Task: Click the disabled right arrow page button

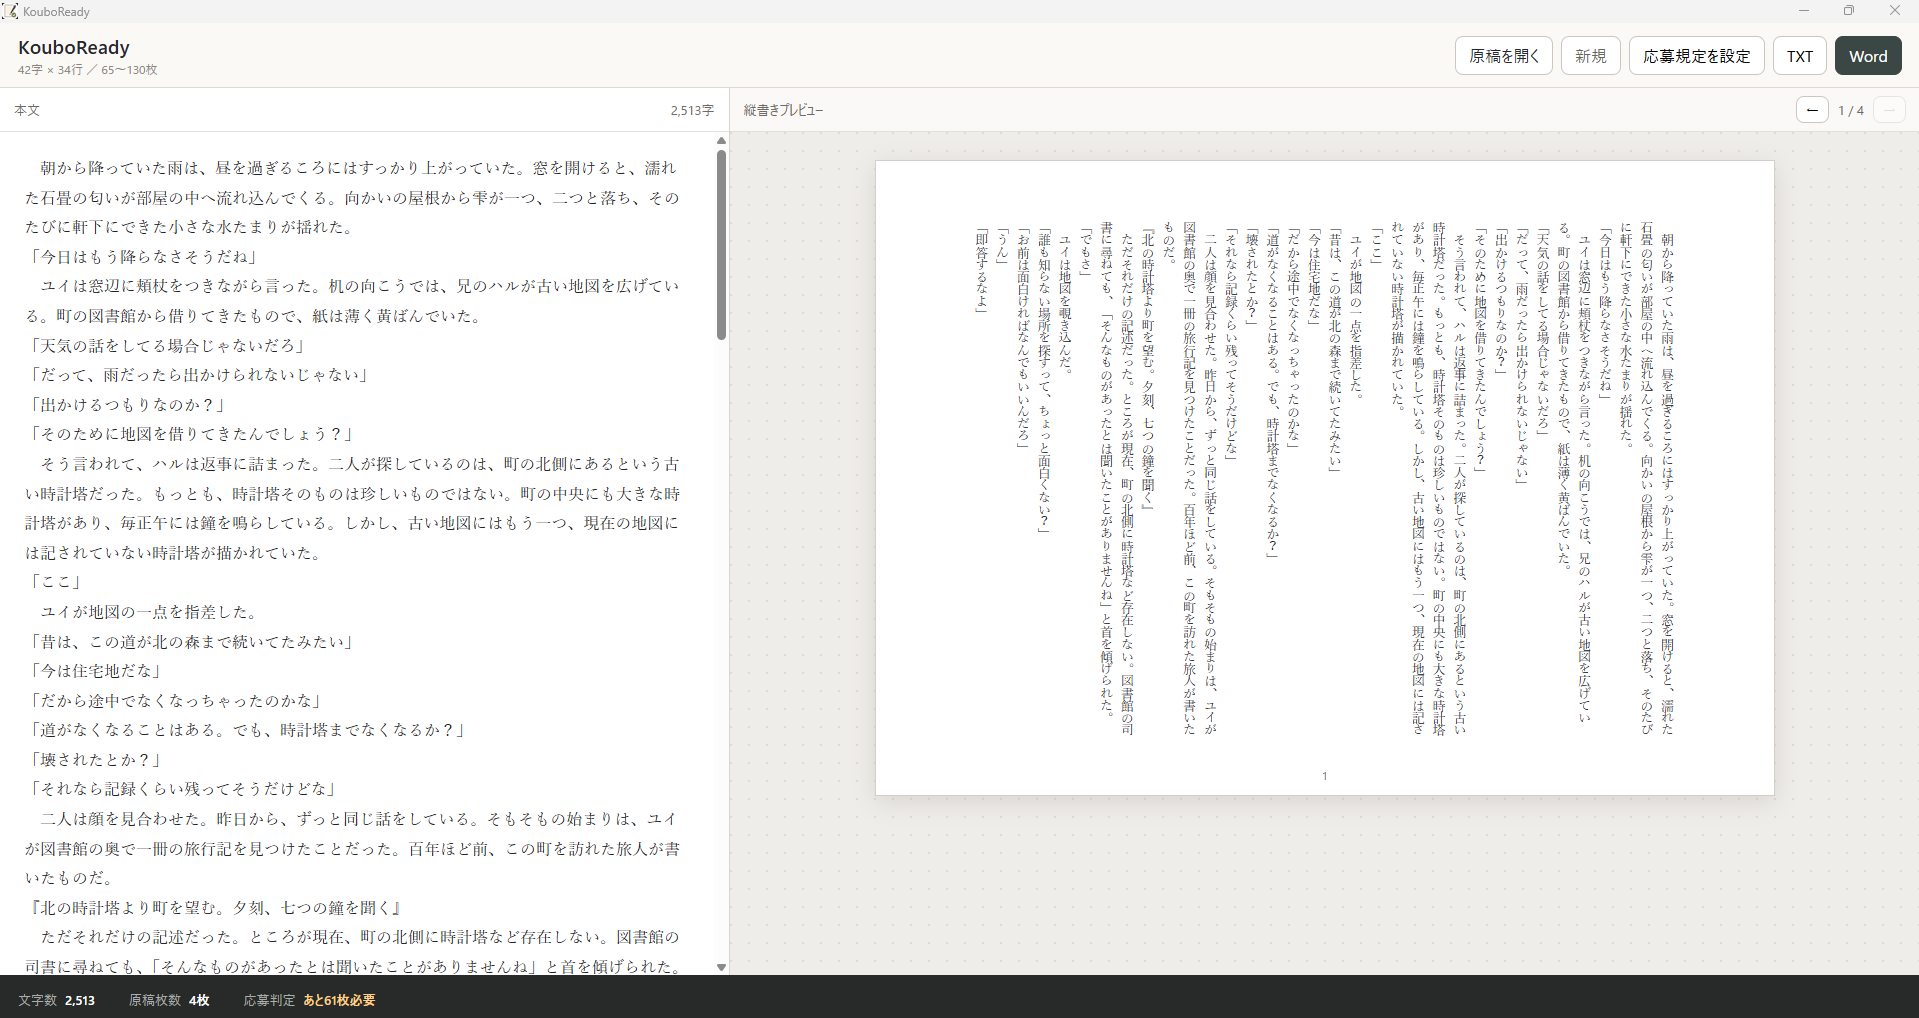Action: [x=1889, y=110]
